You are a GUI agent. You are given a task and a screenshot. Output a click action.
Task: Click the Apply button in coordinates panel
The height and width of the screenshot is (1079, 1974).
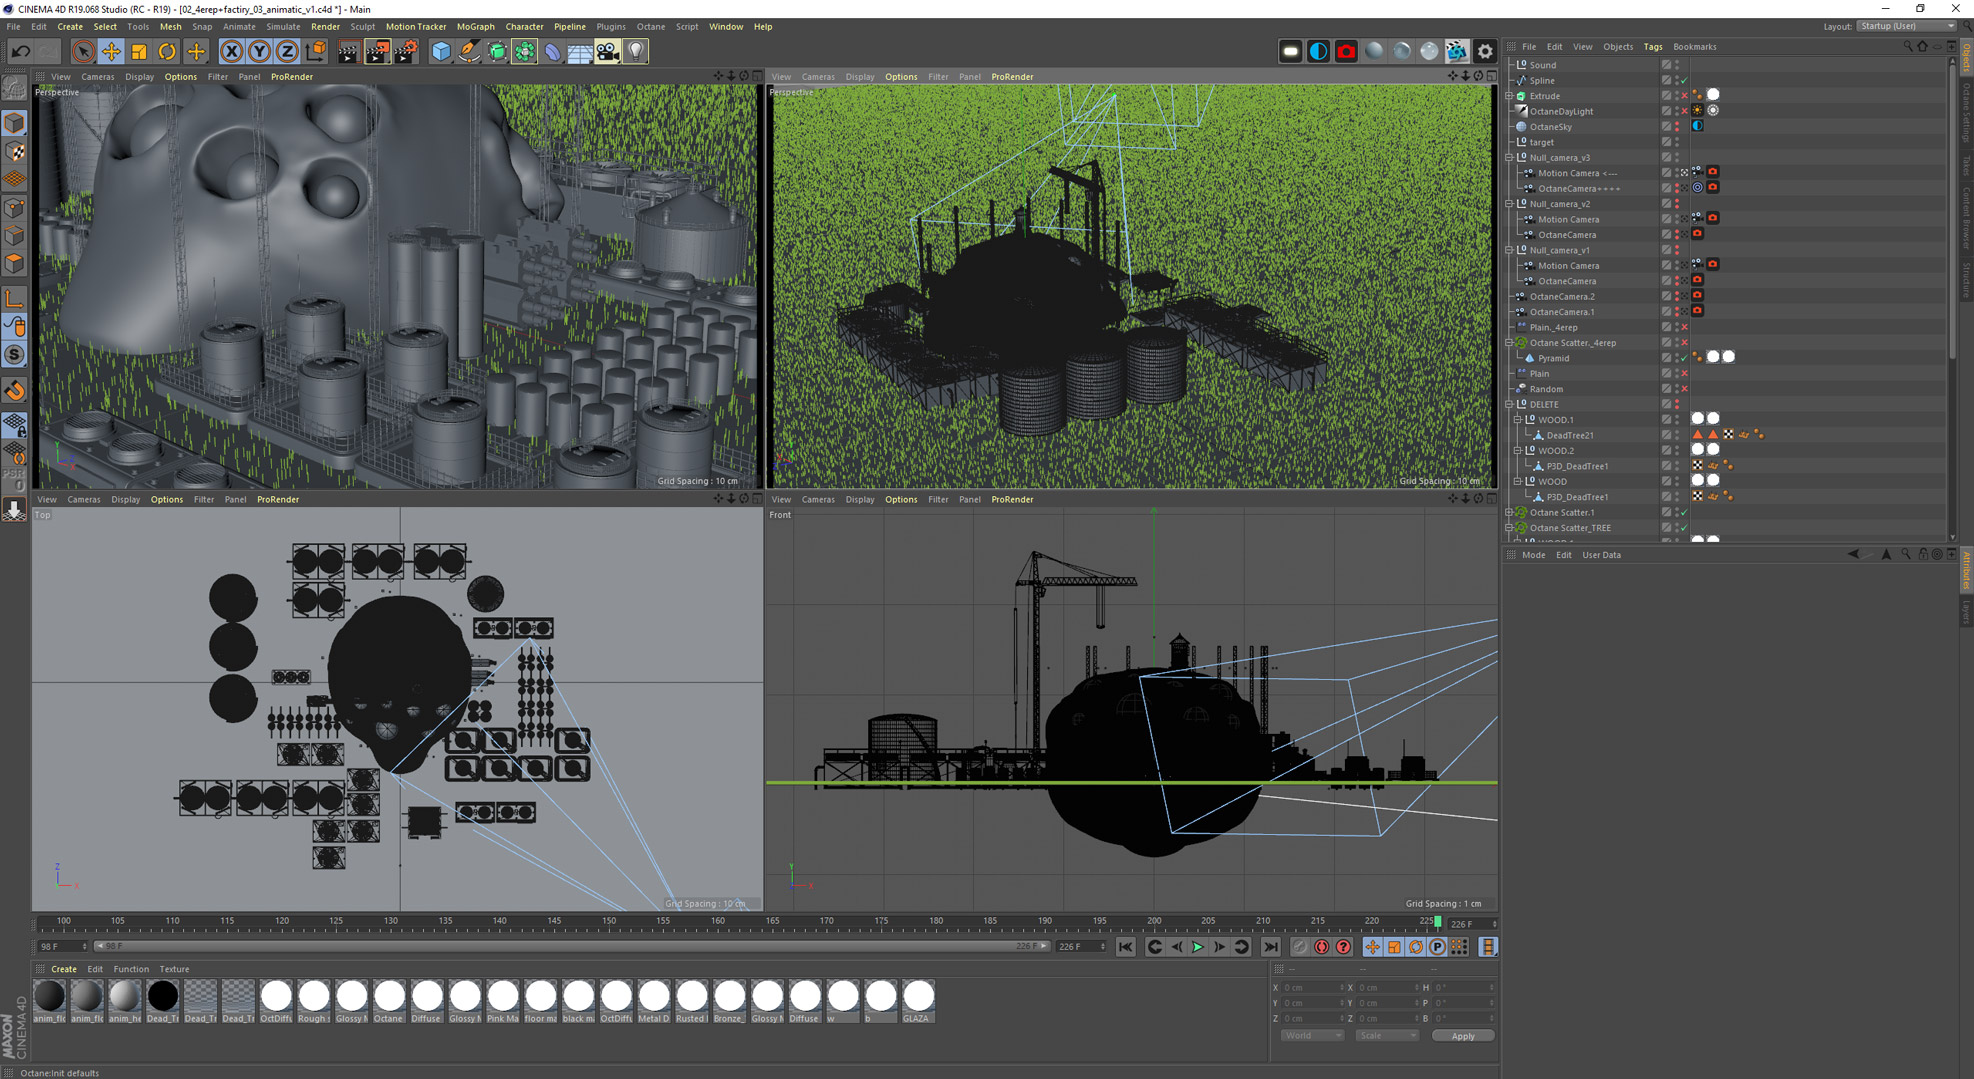click(1462, 1036)
